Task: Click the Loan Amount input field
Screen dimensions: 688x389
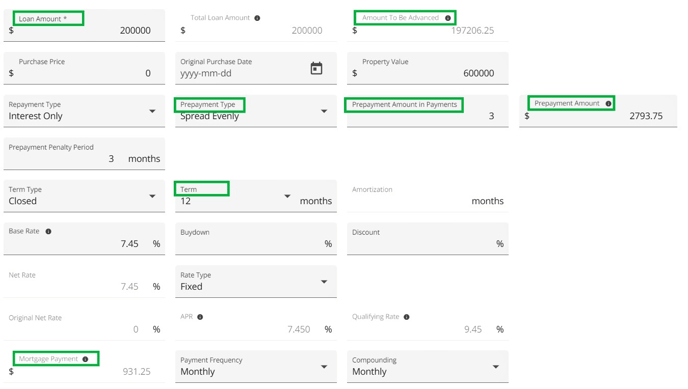Action: 84,26
